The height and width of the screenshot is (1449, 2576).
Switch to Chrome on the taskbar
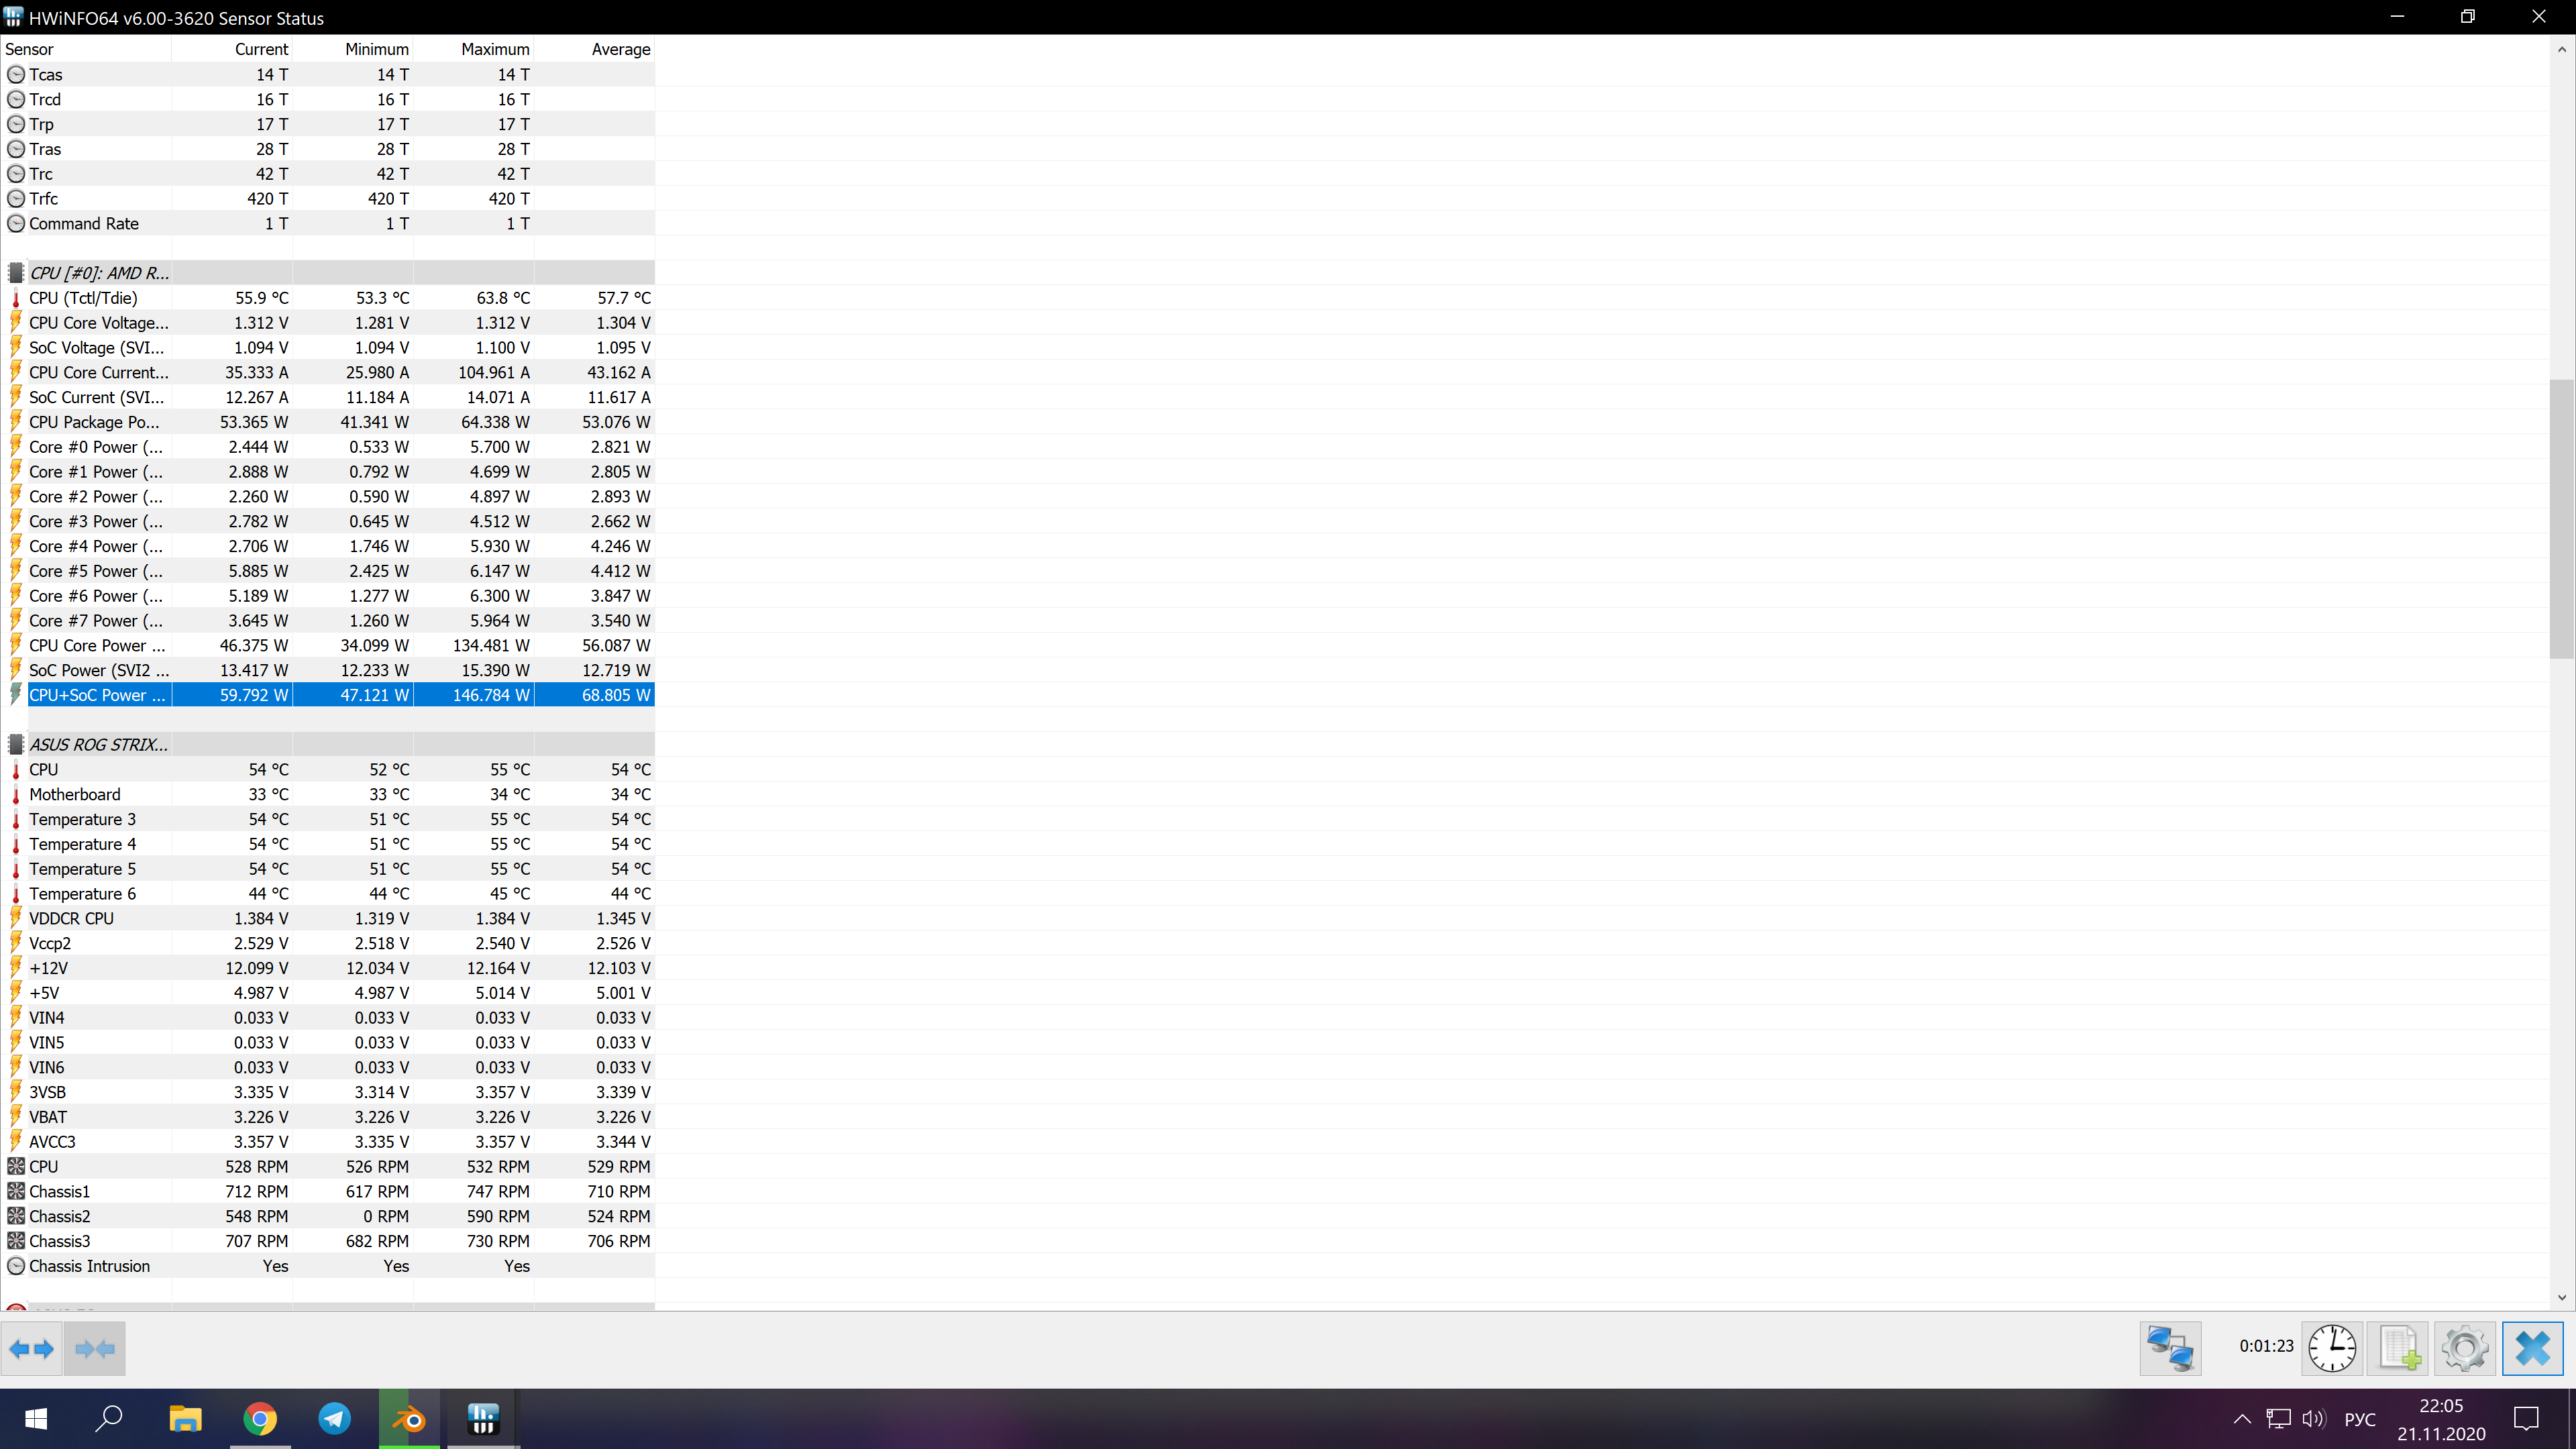coord(260,1418)
